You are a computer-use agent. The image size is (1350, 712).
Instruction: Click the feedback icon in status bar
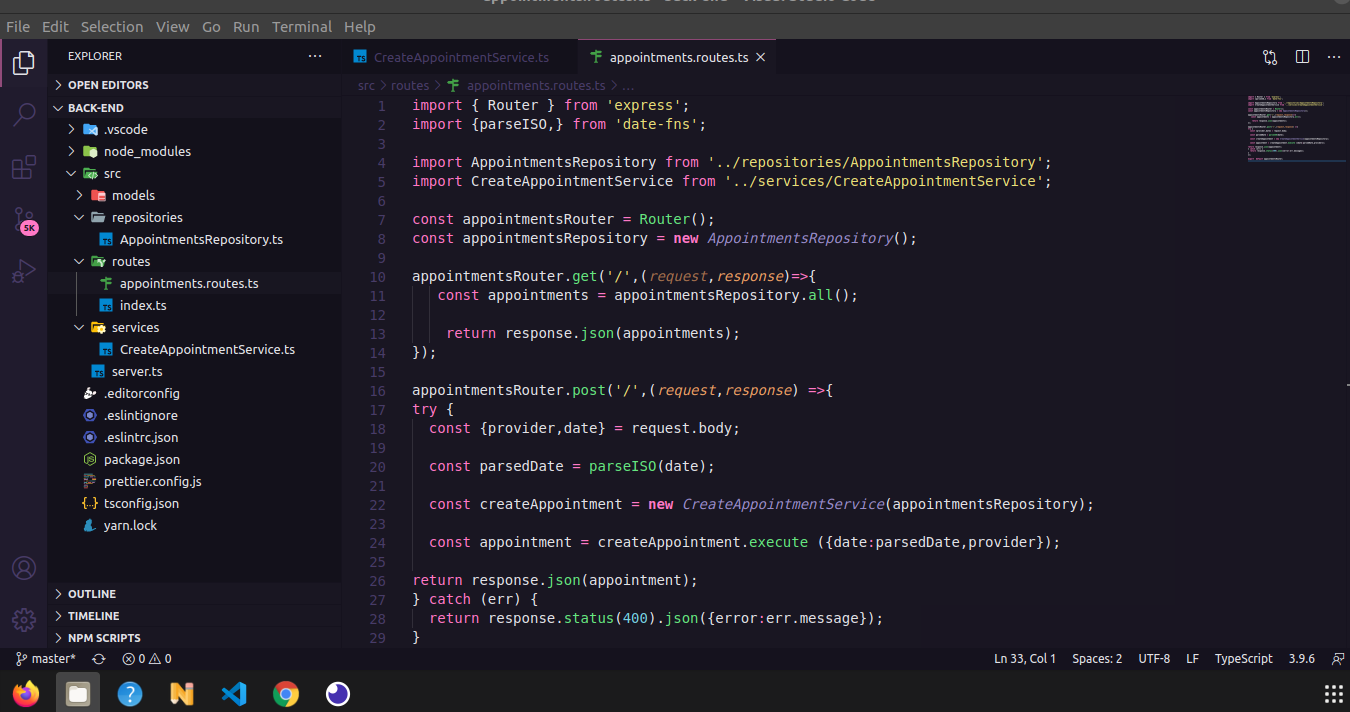pos(1338,659)
